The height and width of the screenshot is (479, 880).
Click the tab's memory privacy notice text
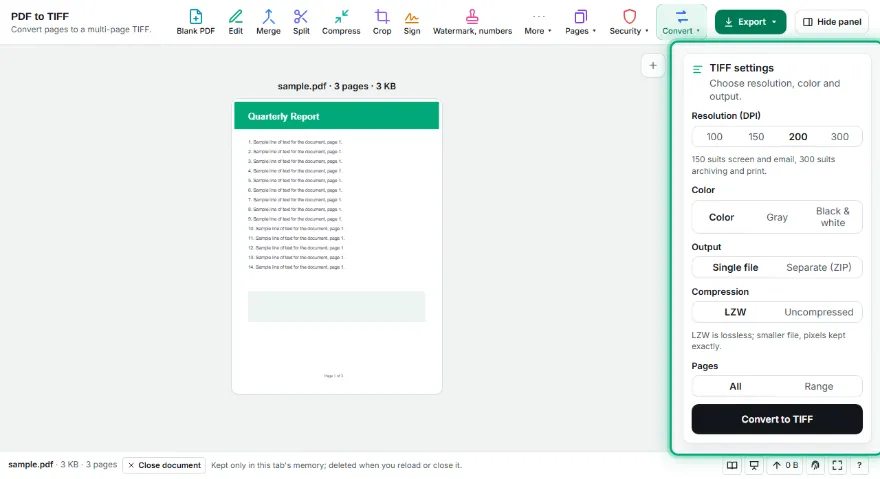point(336,465)
